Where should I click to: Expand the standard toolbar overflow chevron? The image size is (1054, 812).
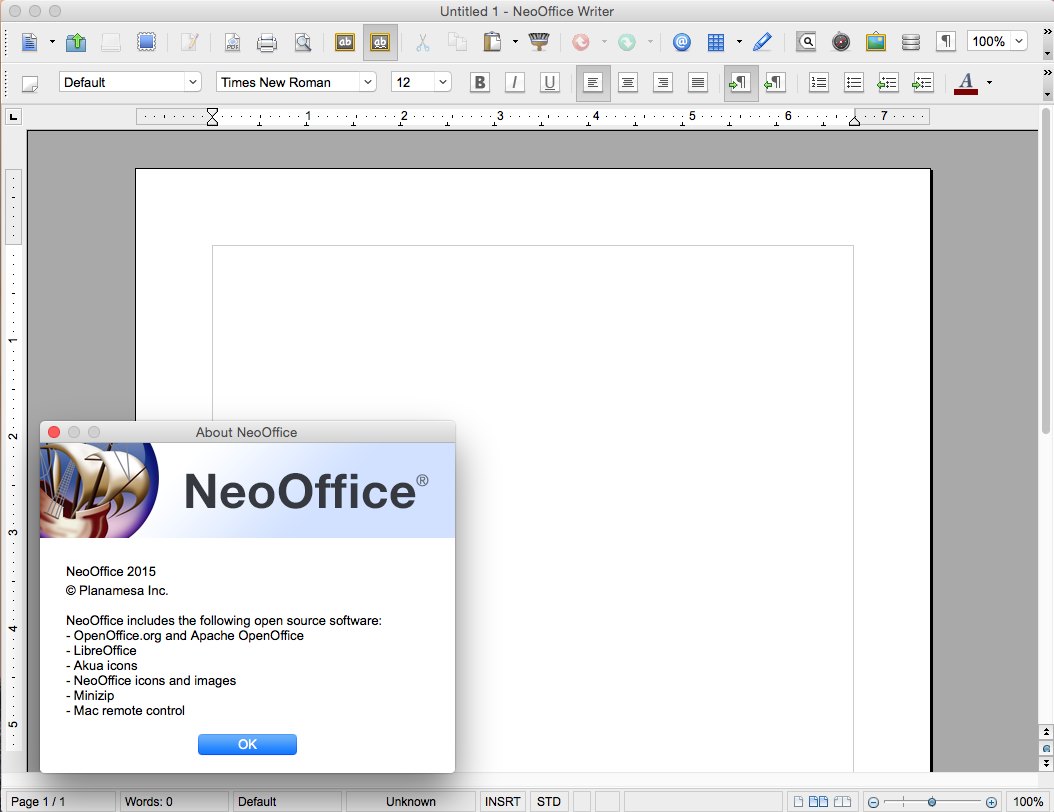1047,31
